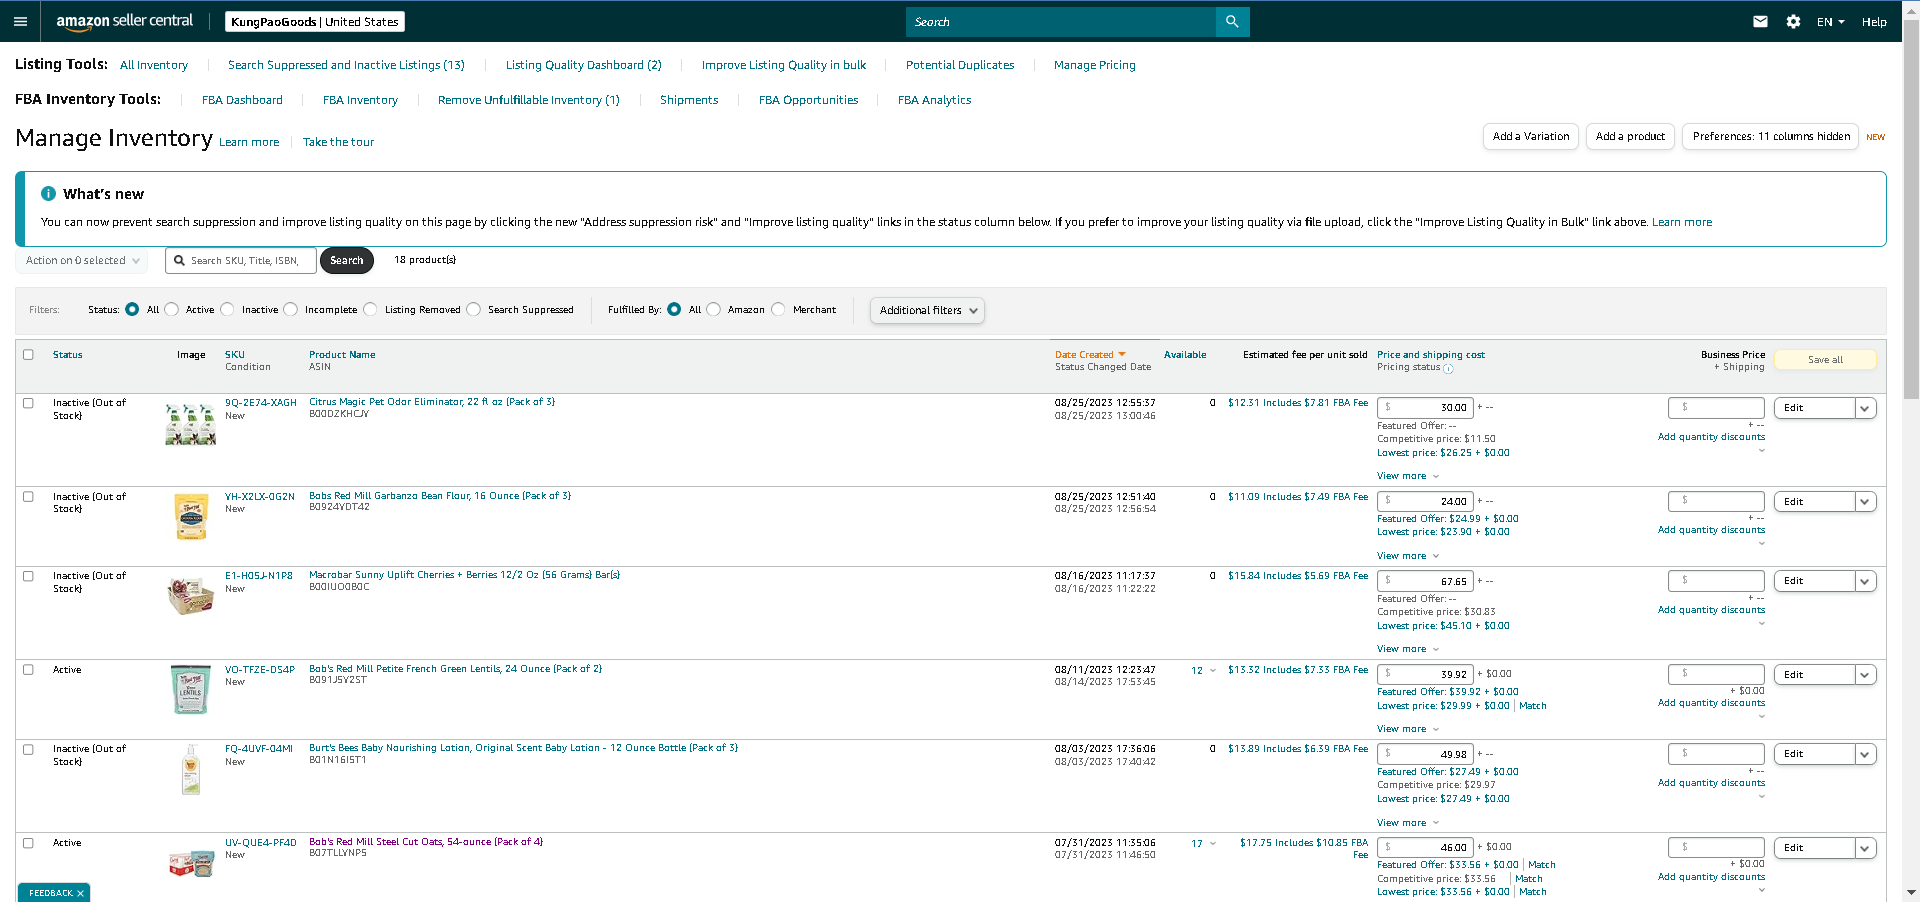The height and width of the screenshot is (902, 1920).
Task: Select the Macrobar row checkbox
Action: pyautogui.click(x=28, y=576)
